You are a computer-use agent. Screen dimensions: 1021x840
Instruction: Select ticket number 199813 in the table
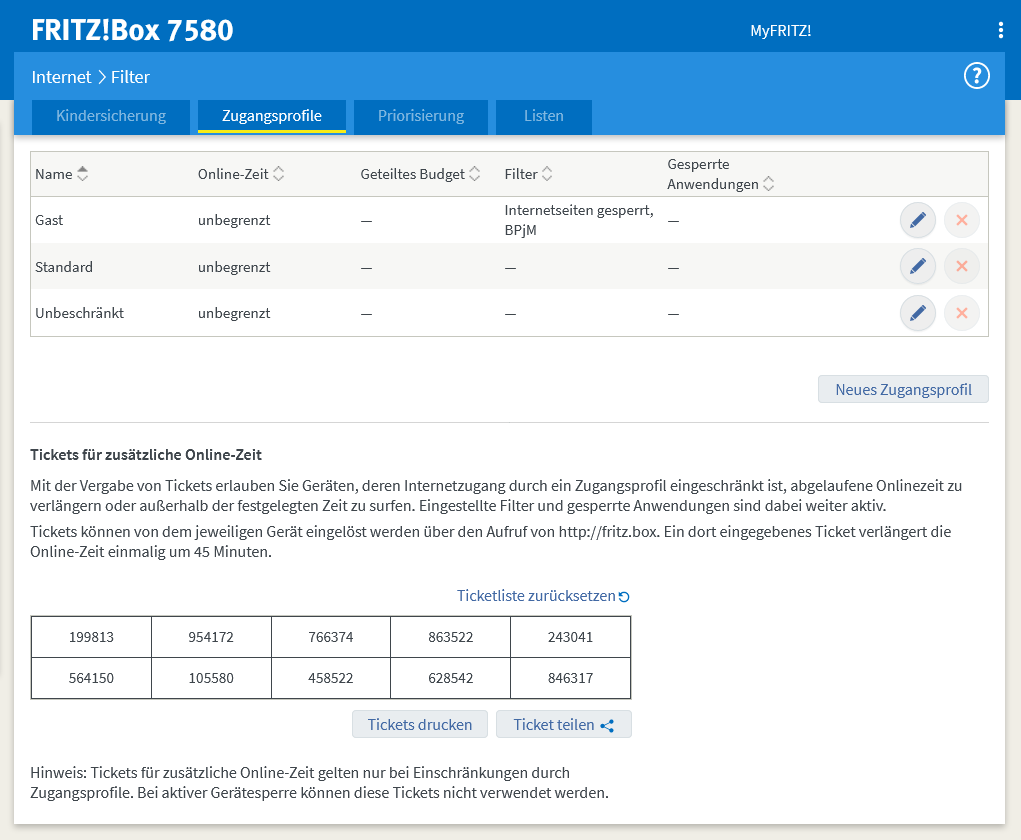(91, 636)
